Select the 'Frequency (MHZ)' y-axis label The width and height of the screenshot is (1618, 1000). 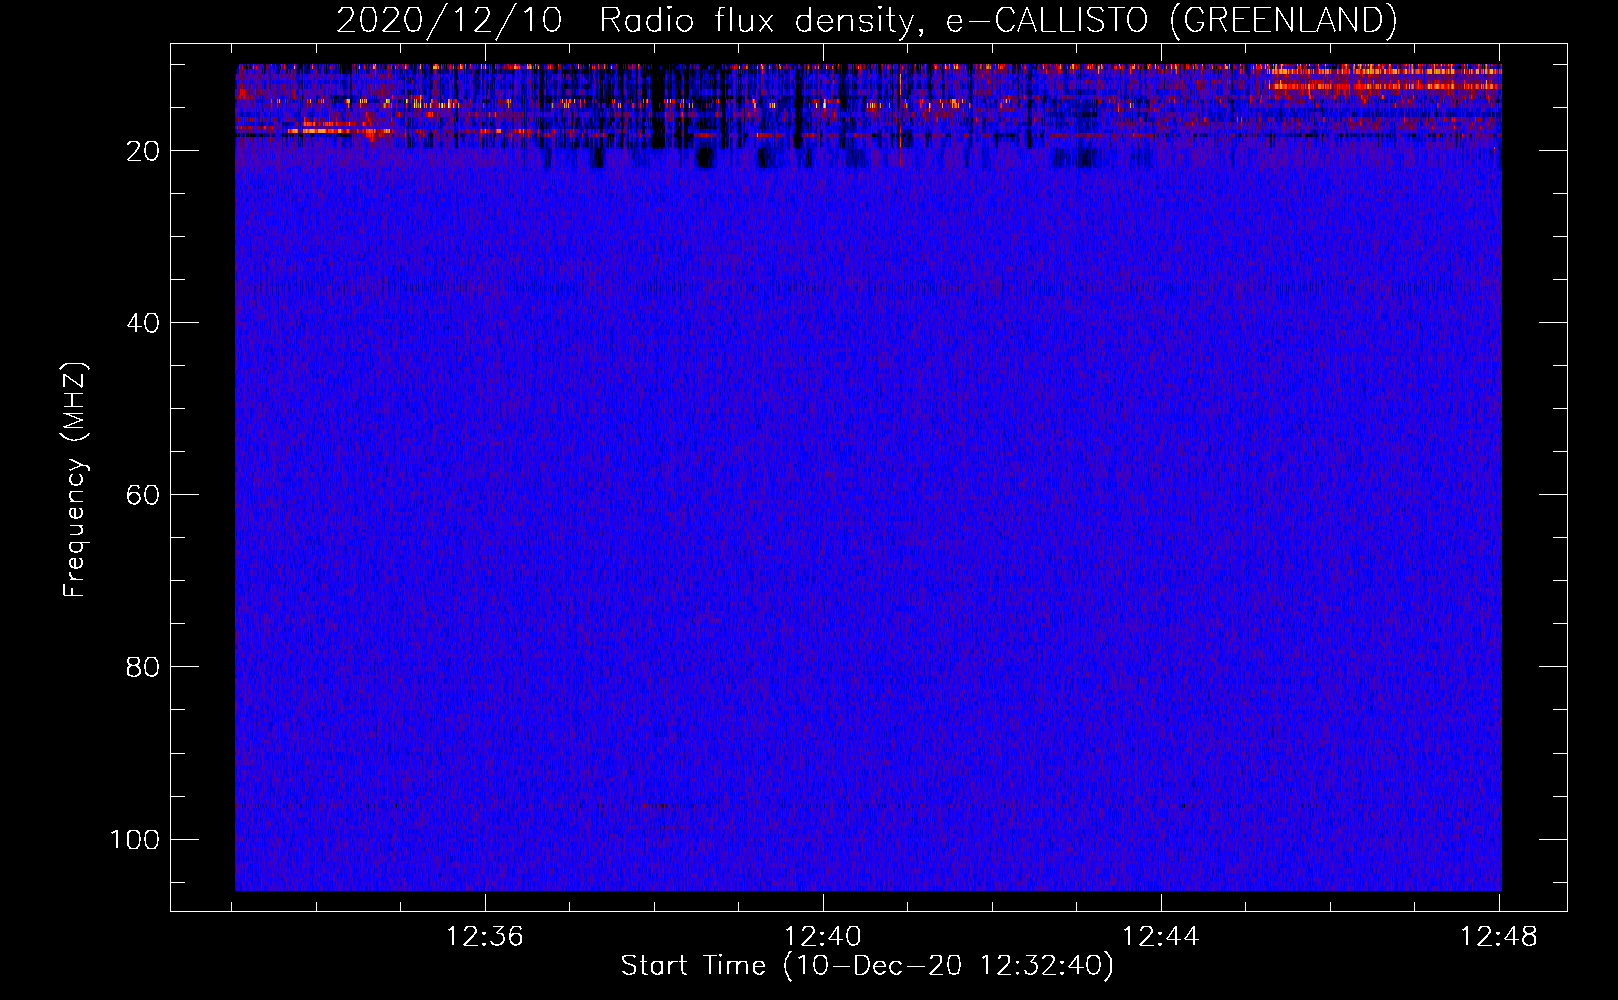point(75,479)
